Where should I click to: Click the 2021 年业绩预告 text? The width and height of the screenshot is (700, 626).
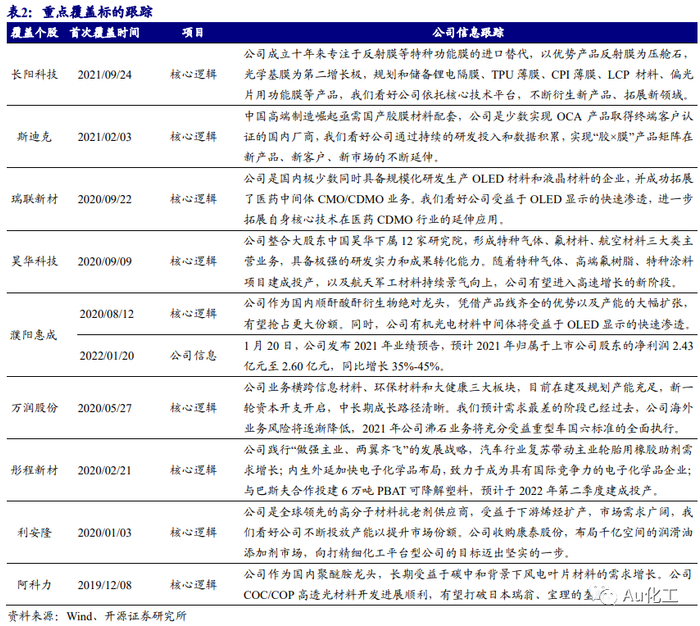coord(468,356)
